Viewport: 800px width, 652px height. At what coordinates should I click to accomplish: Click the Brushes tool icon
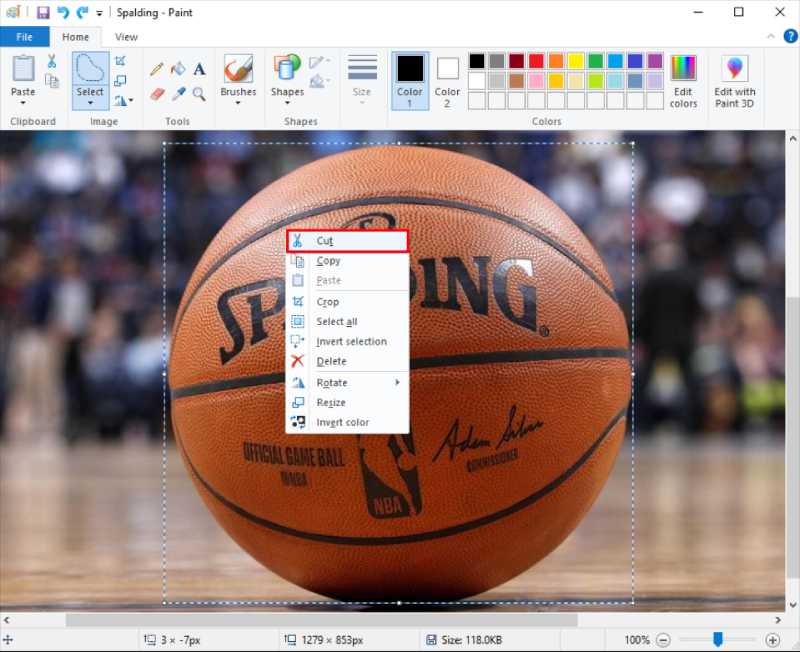238,68
